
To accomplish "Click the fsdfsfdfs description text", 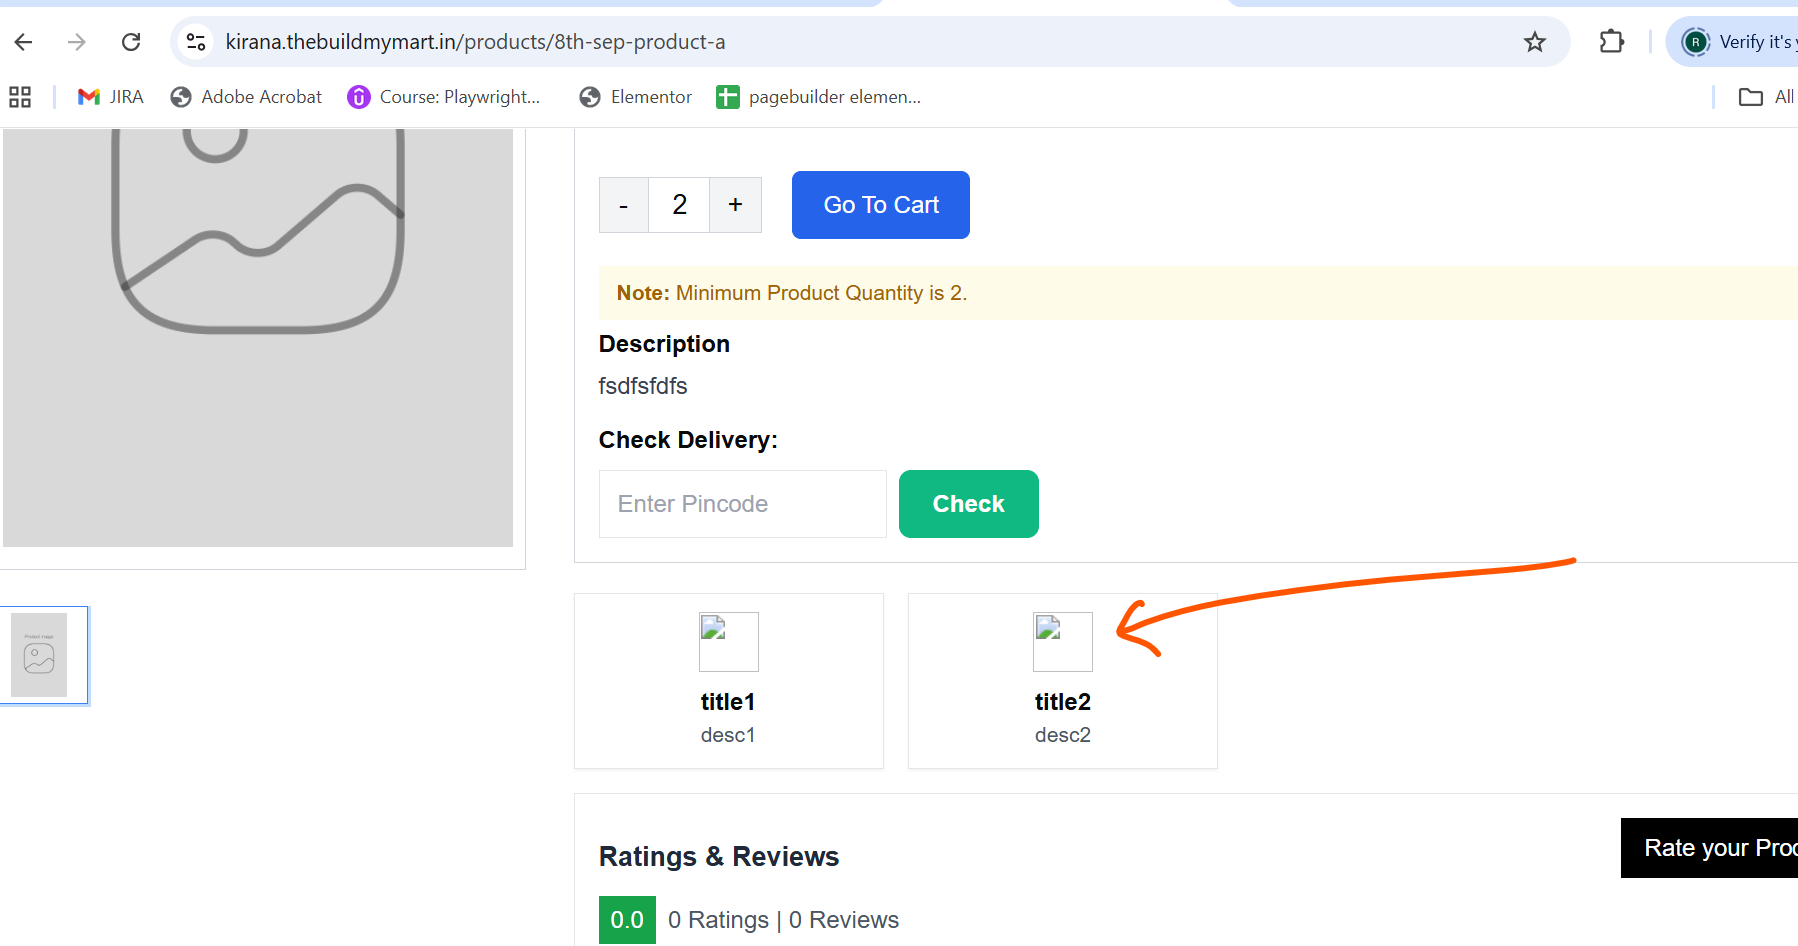I will [x=643, y=386].
